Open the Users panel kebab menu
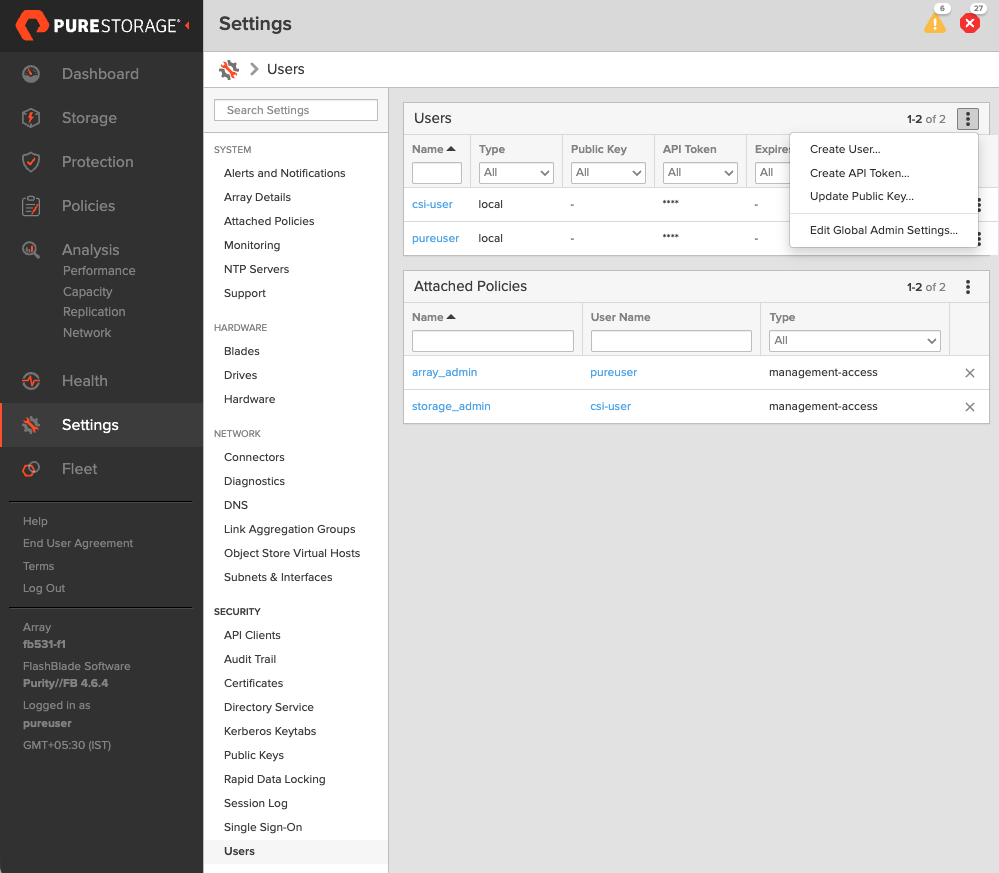This screenshot has width=999, height=873. (967, 118)
